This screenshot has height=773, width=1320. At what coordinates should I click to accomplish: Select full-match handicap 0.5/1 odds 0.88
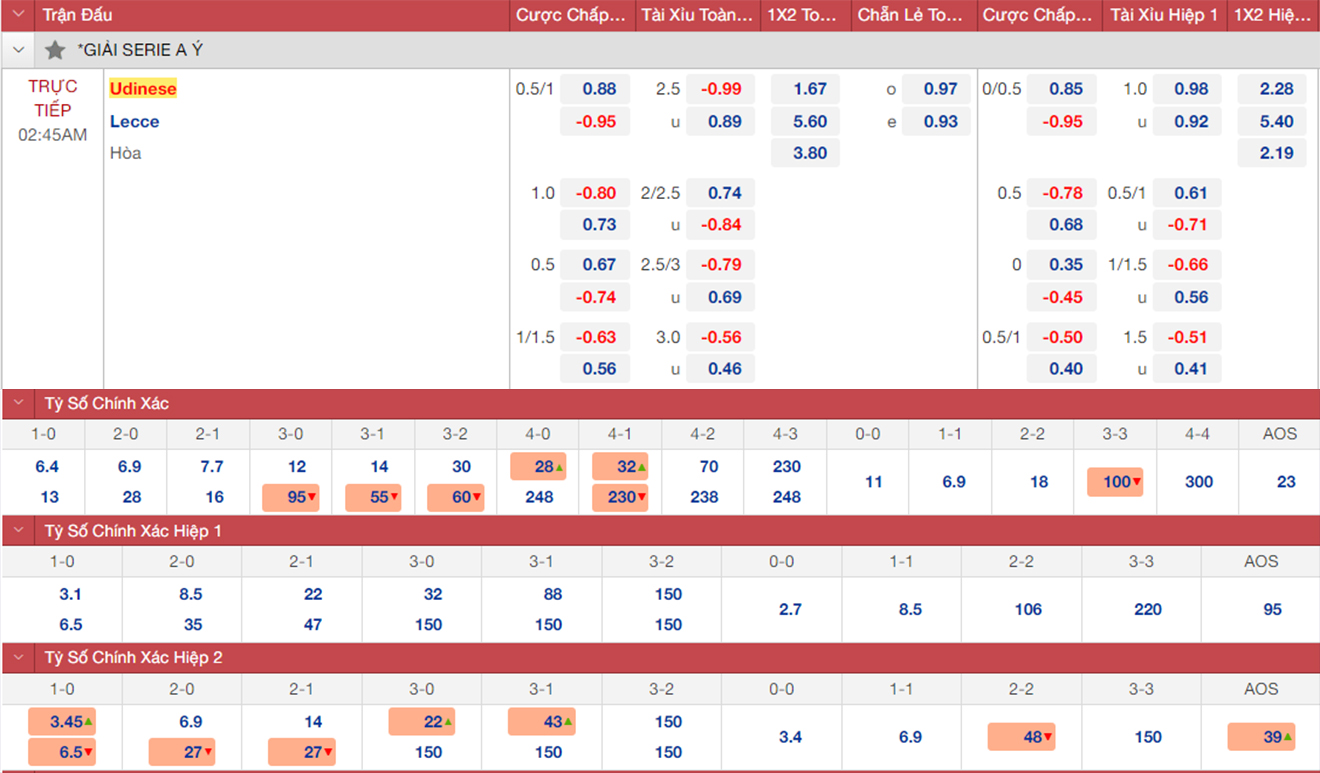click(x=594, y=89)
